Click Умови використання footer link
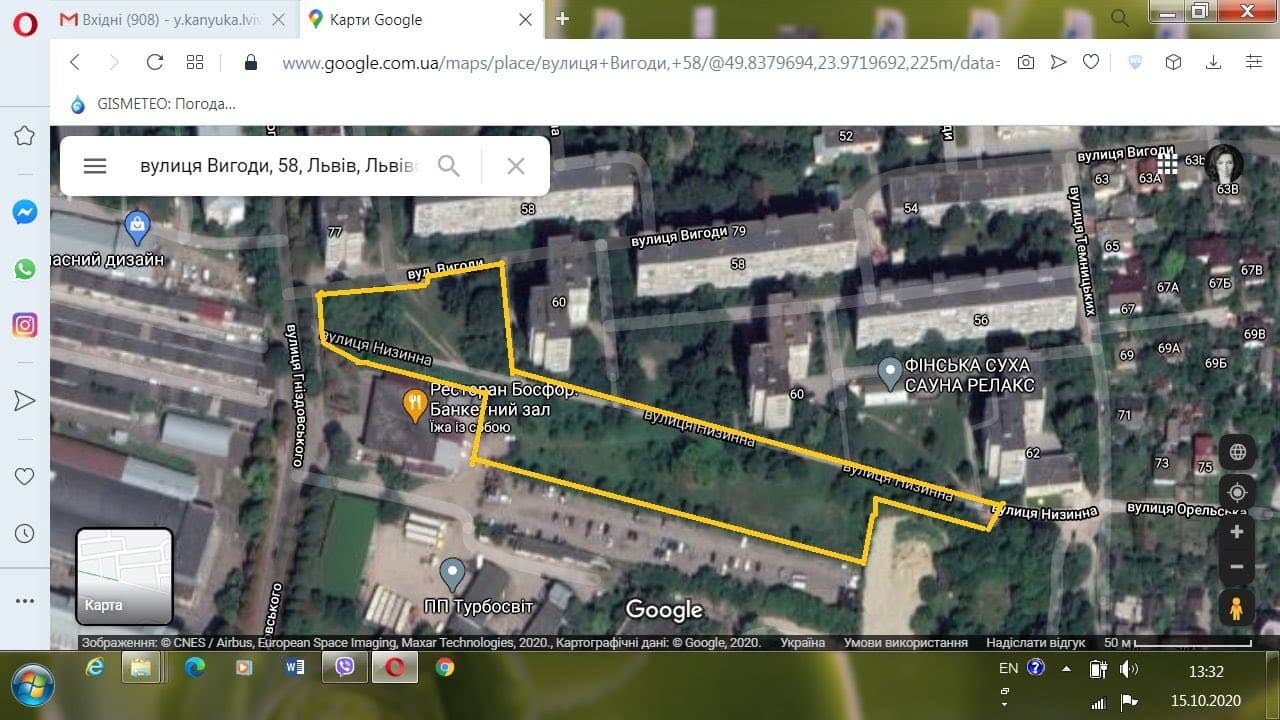The height and width of the screenshot is (720, 1280). click(905, 643)
